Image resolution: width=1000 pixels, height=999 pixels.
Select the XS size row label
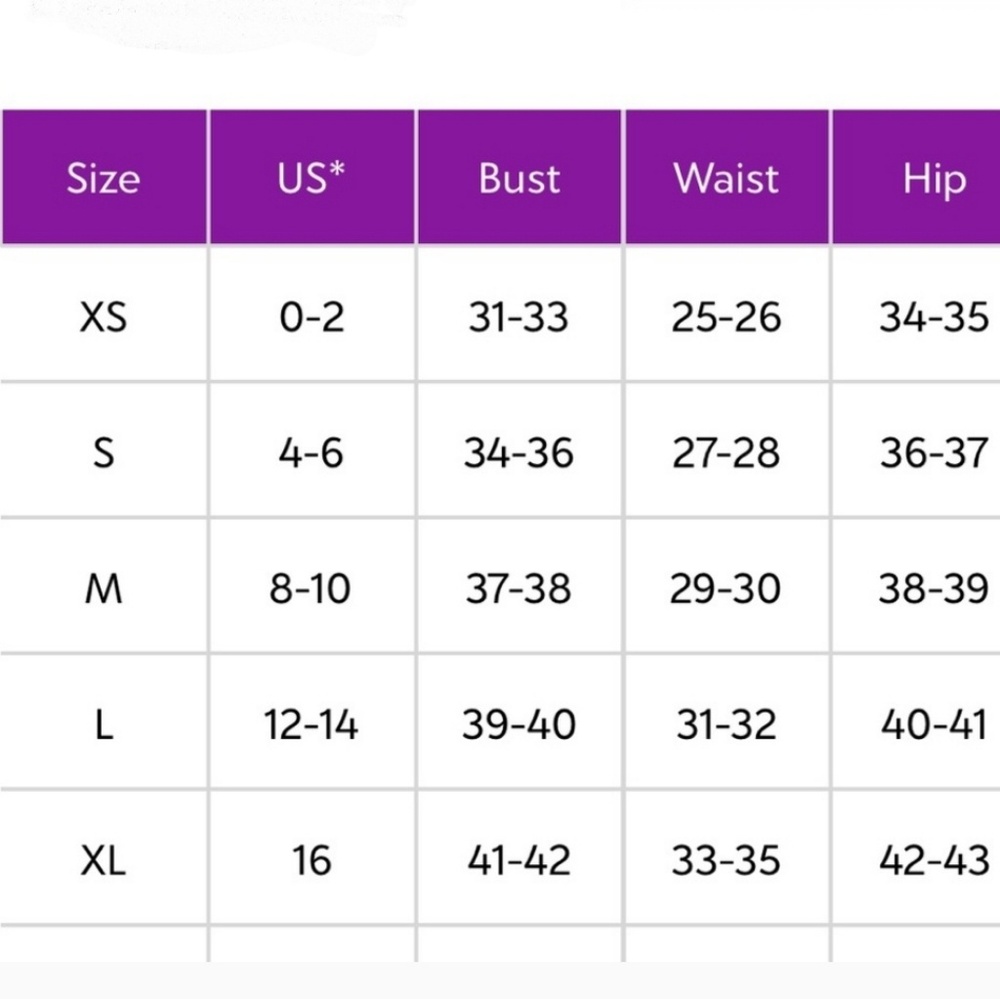point(103,316)
